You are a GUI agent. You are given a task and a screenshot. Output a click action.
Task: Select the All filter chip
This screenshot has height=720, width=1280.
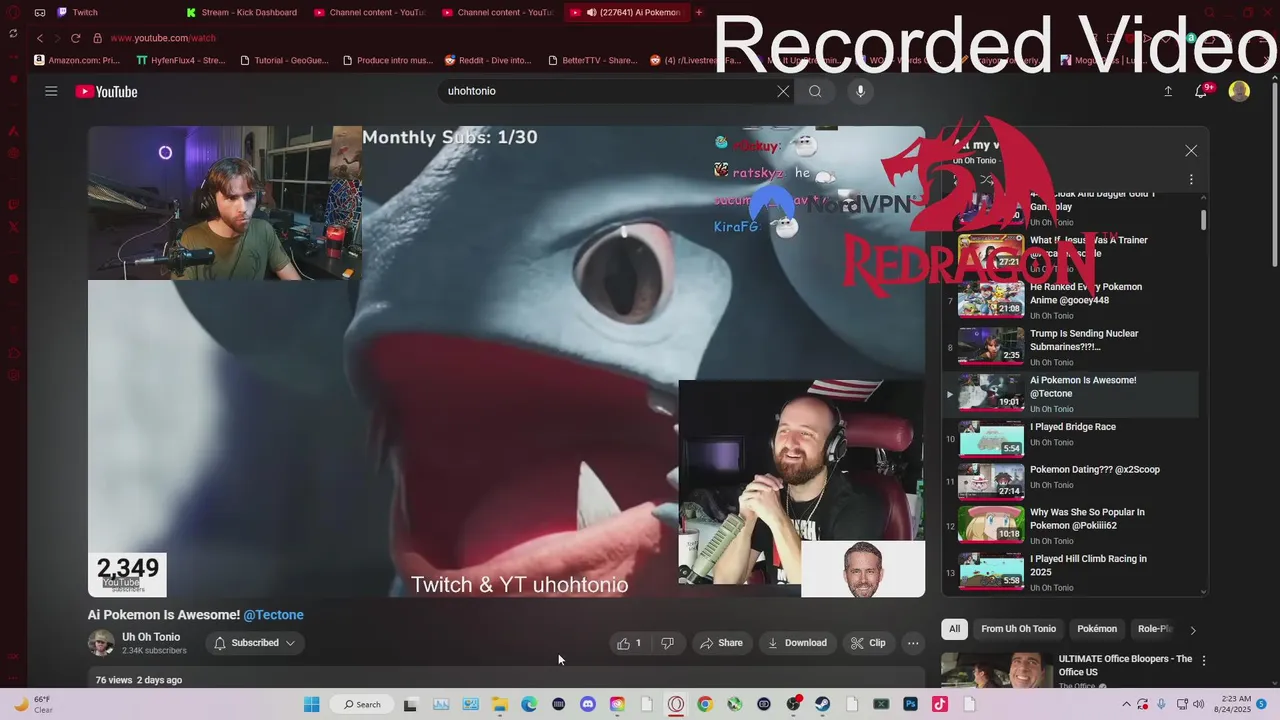954,629
